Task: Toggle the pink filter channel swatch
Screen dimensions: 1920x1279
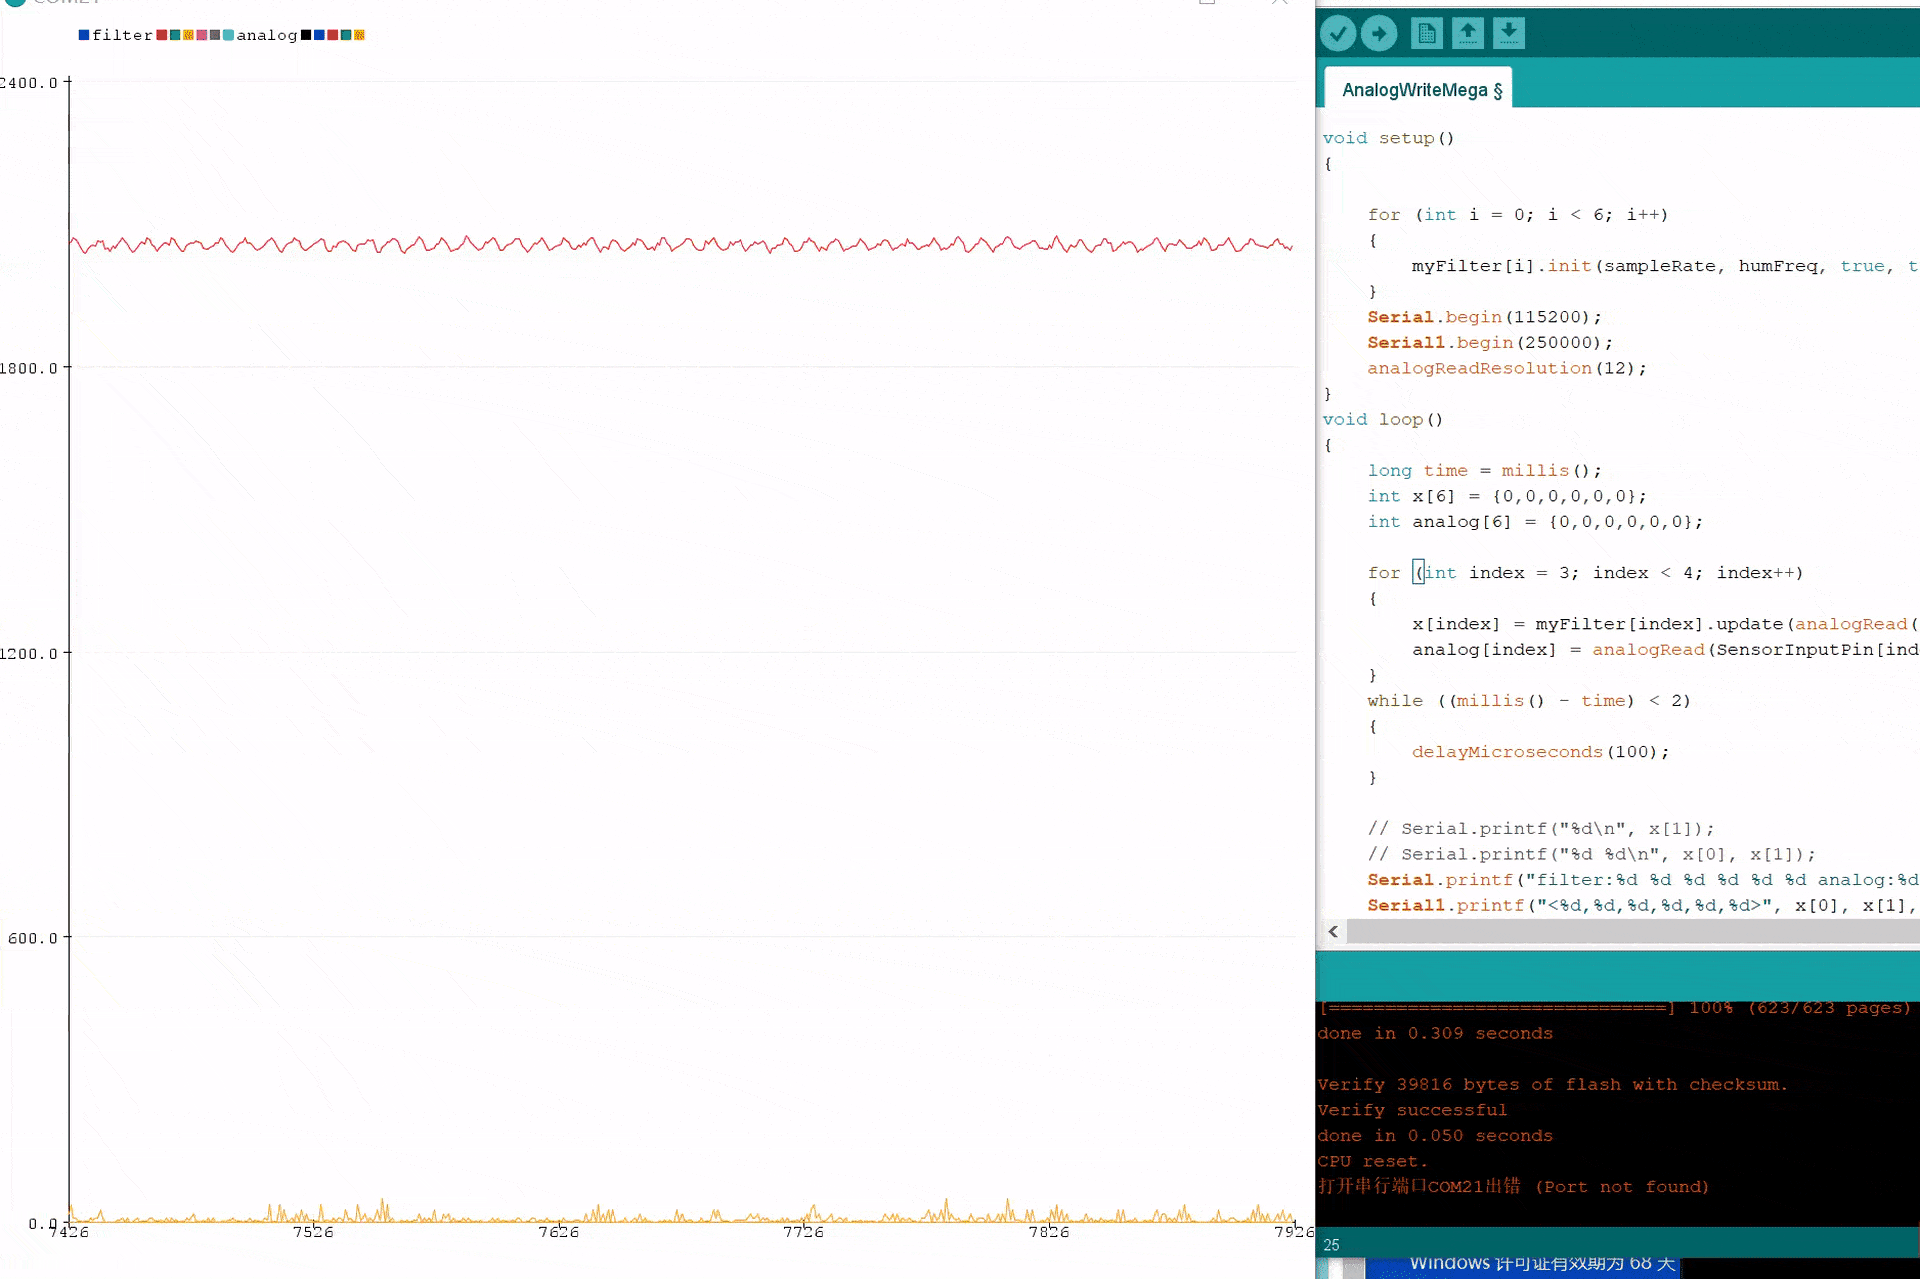Action: (x=202, y=35)
